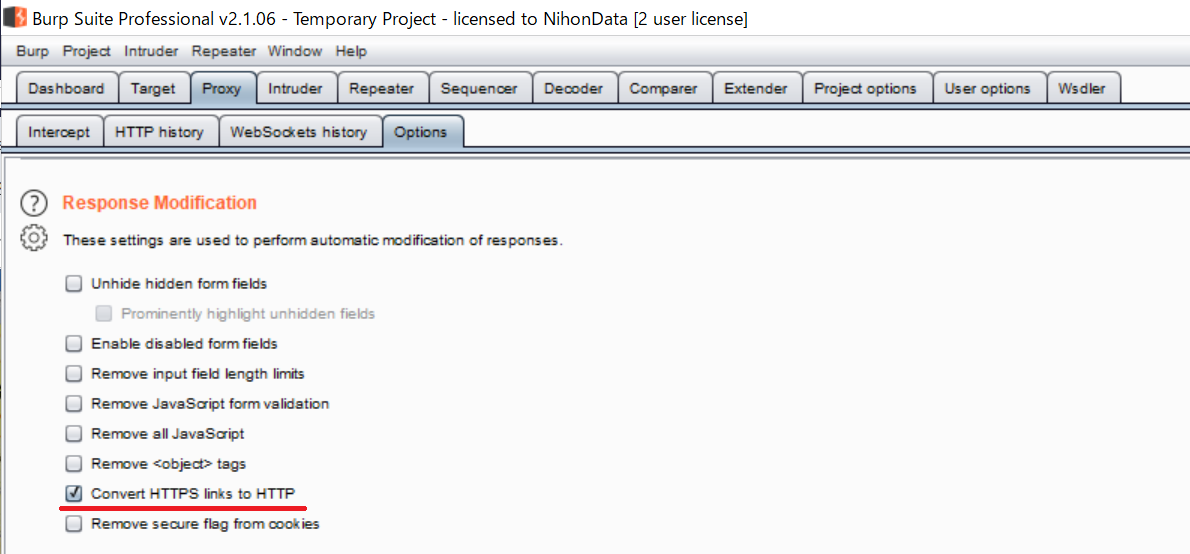Screen dimensions: 1190x554
Task: Check Remove input field length limits
Action: [74, 374]
